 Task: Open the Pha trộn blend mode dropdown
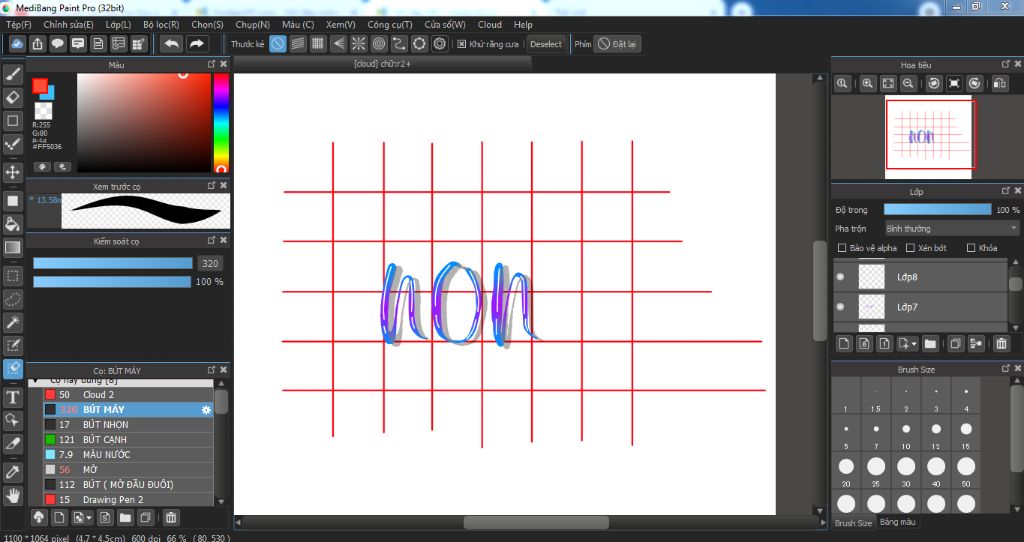click(952, 229)
